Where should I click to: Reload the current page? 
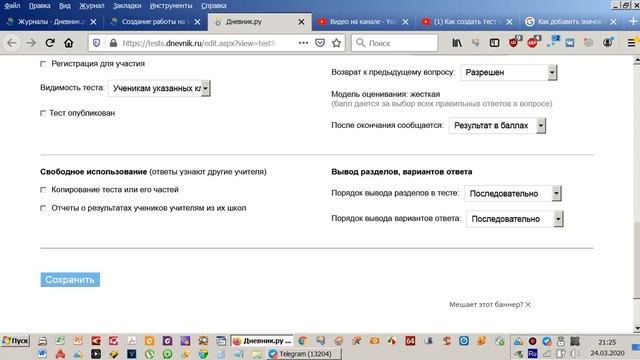pyautogui.click(x=50, y=43)
